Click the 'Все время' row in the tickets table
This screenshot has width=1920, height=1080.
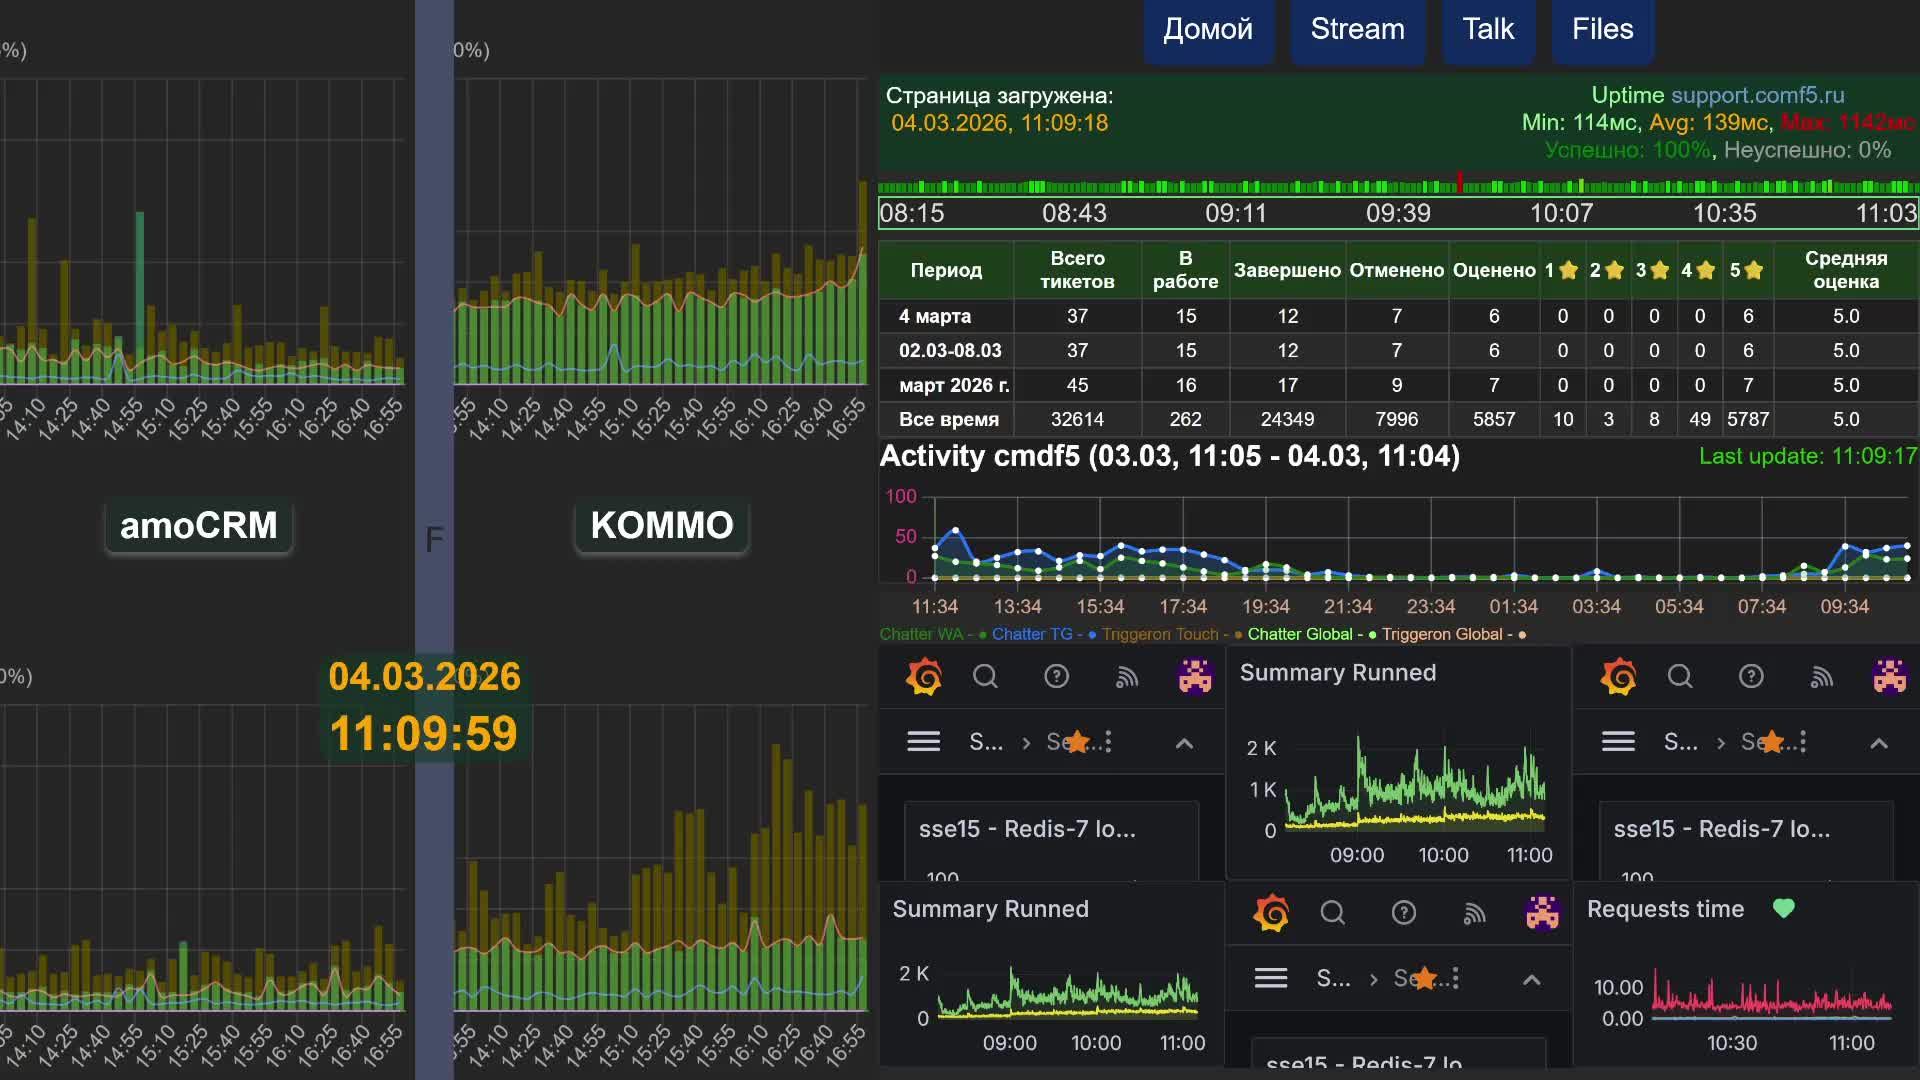(x=948, y=420)
